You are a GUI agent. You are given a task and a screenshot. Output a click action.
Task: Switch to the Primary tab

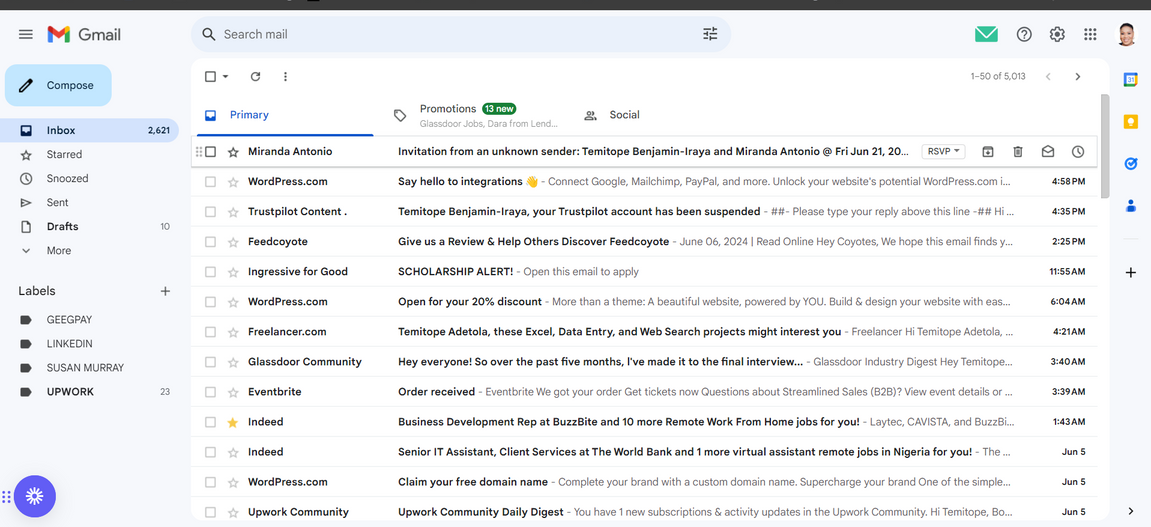click(283, 115)
